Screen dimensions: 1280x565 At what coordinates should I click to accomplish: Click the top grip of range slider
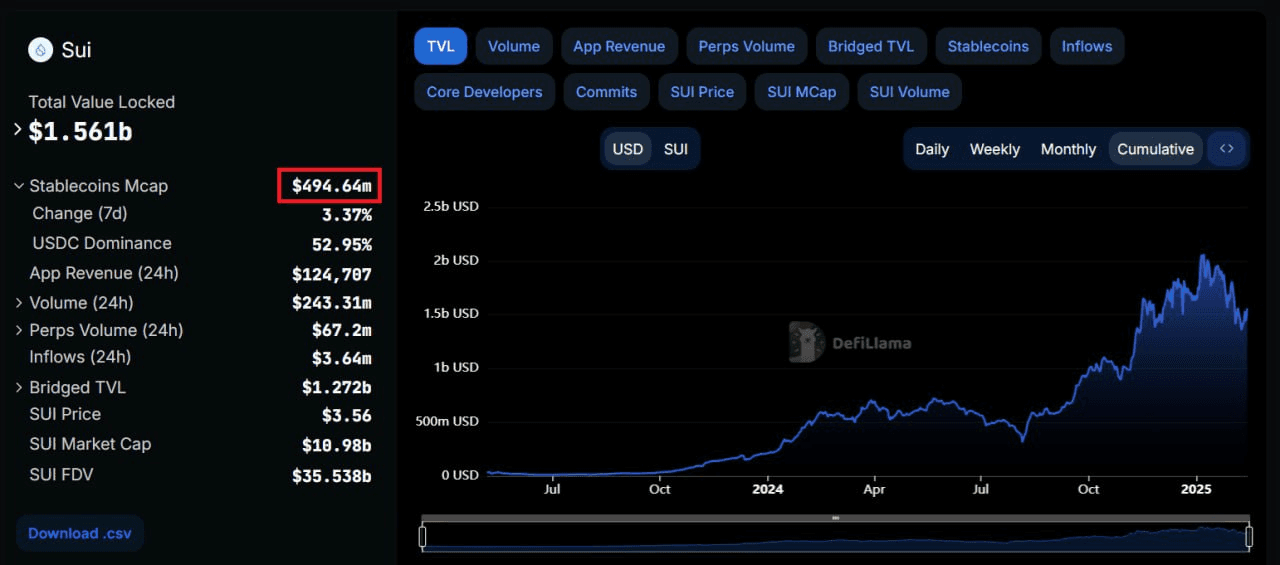point(836,518)
